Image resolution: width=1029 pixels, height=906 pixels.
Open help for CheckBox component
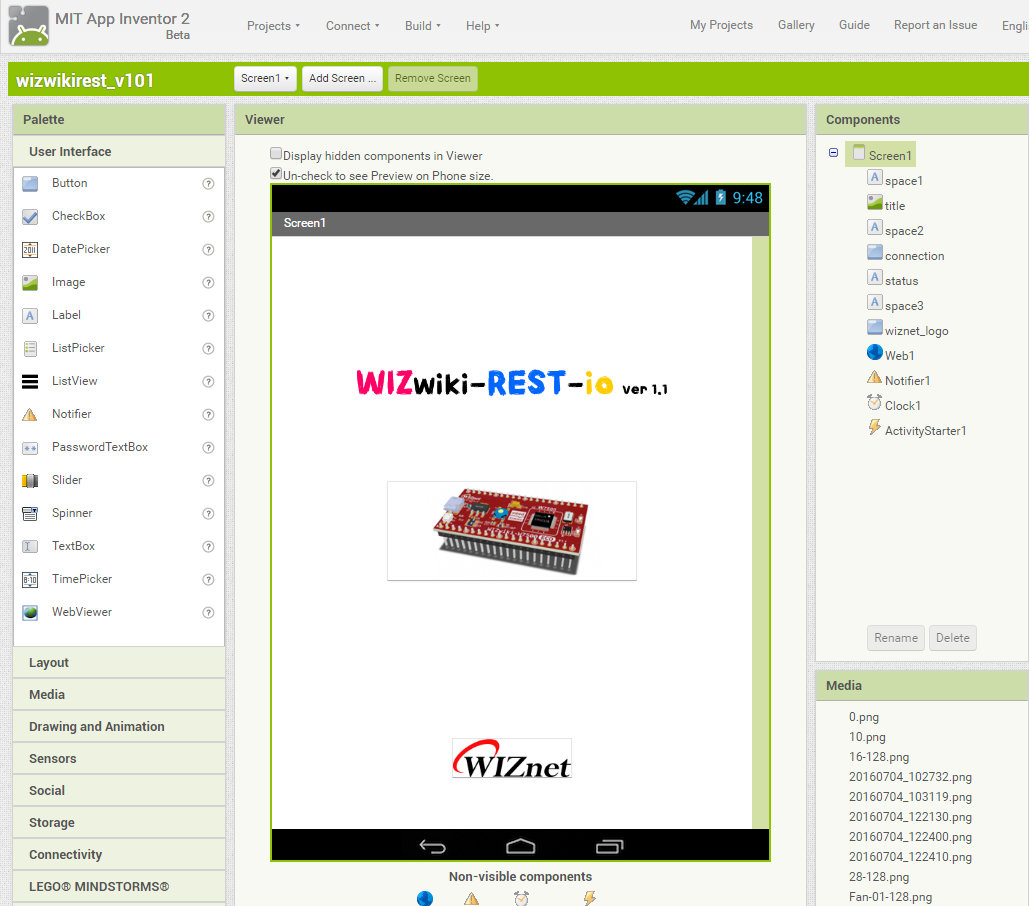(208, 216)
